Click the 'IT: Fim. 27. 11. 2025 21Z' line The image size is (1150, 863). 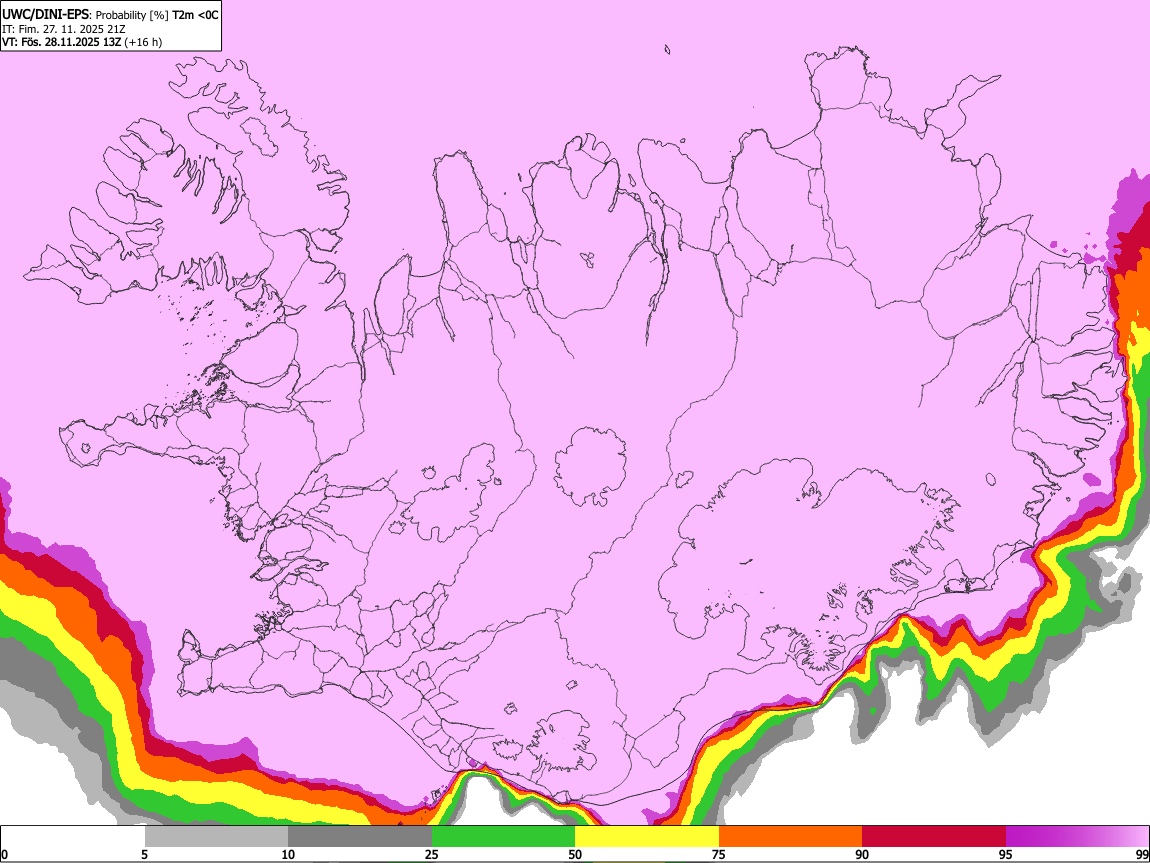64,29
